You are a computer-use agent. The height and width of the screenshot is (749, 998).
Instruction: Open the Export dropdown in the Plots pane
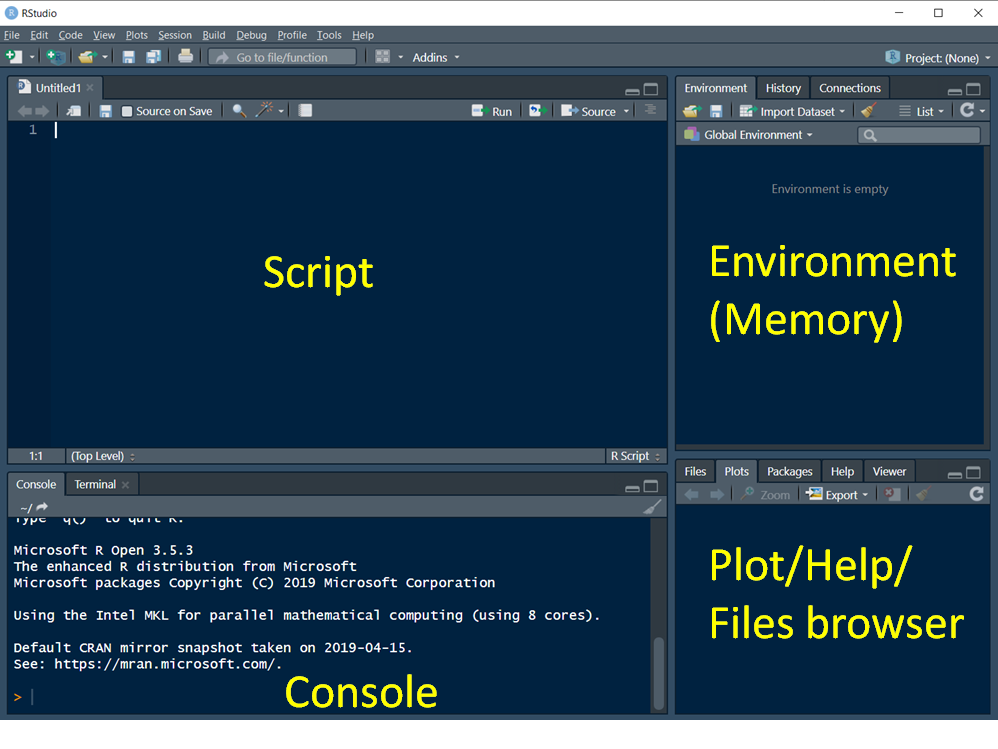837,494
